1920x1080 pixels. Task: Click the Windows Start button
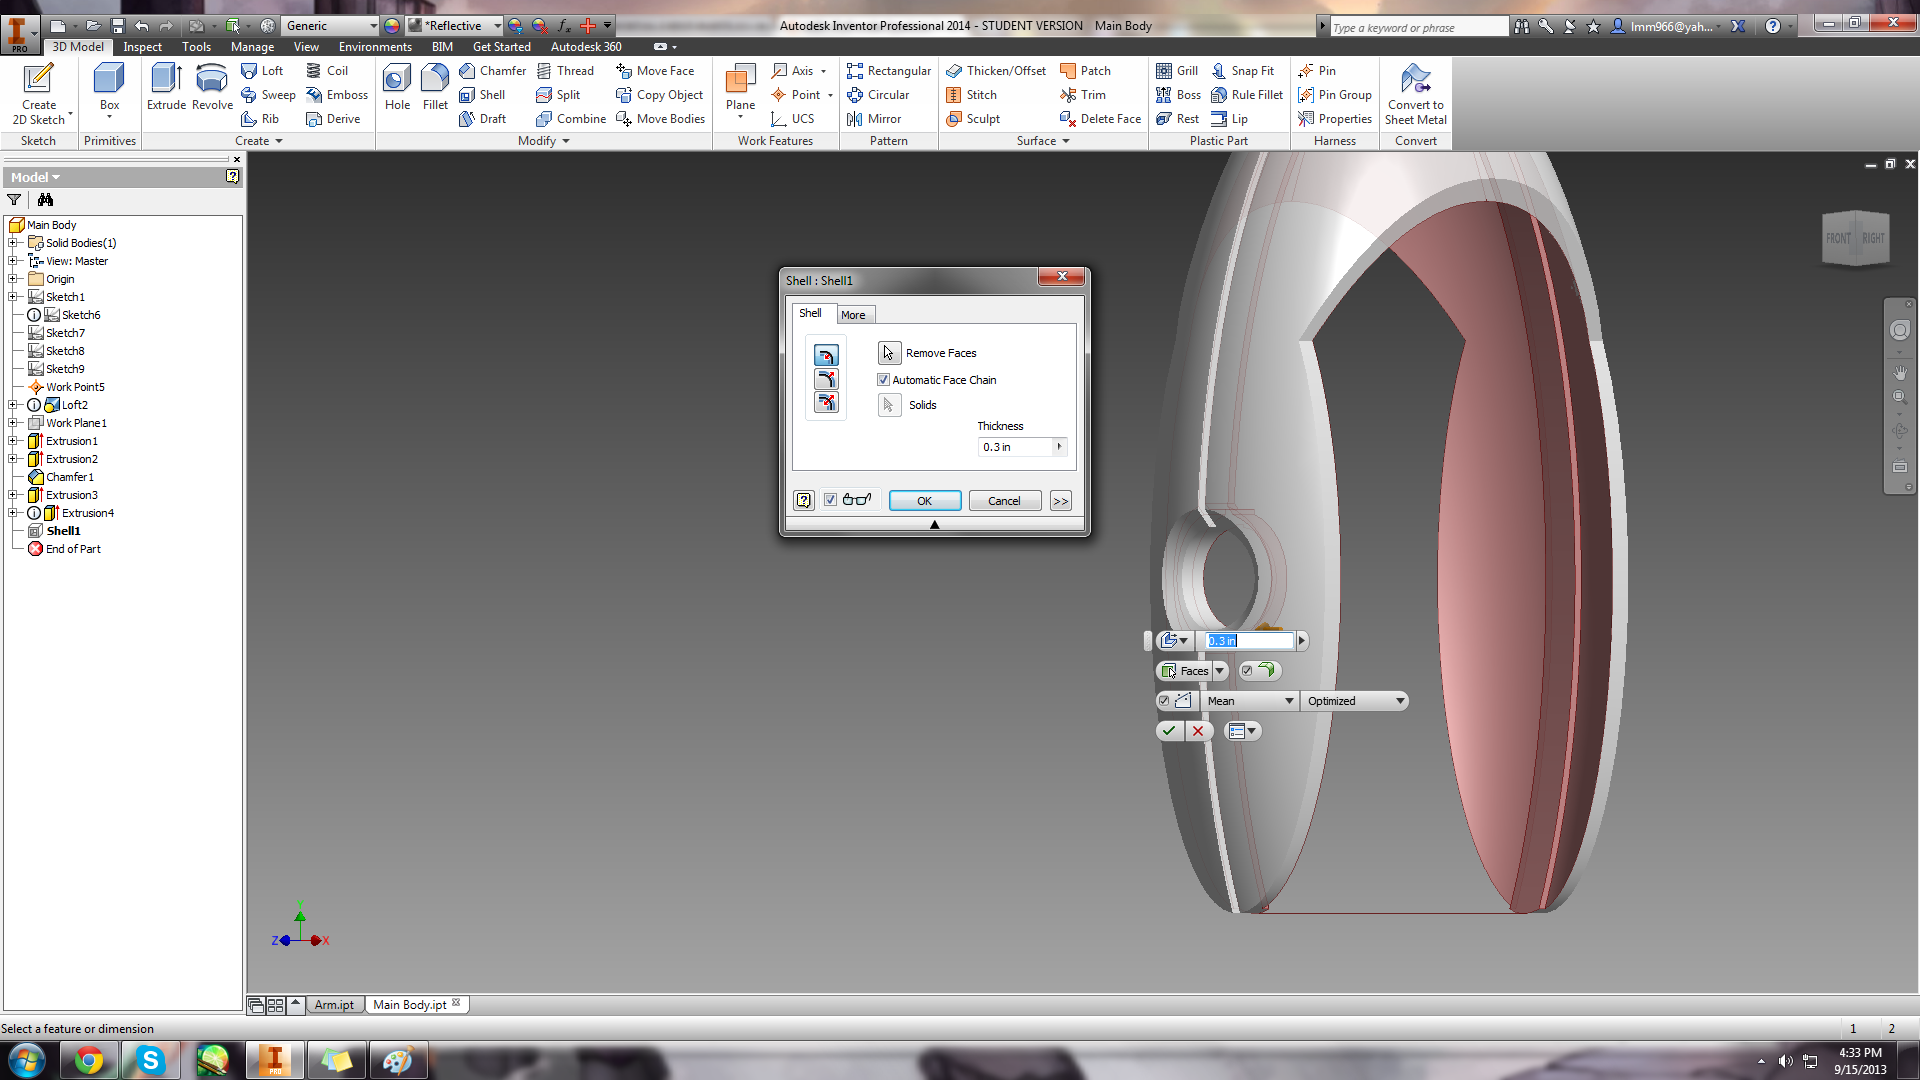(26, 1060)
